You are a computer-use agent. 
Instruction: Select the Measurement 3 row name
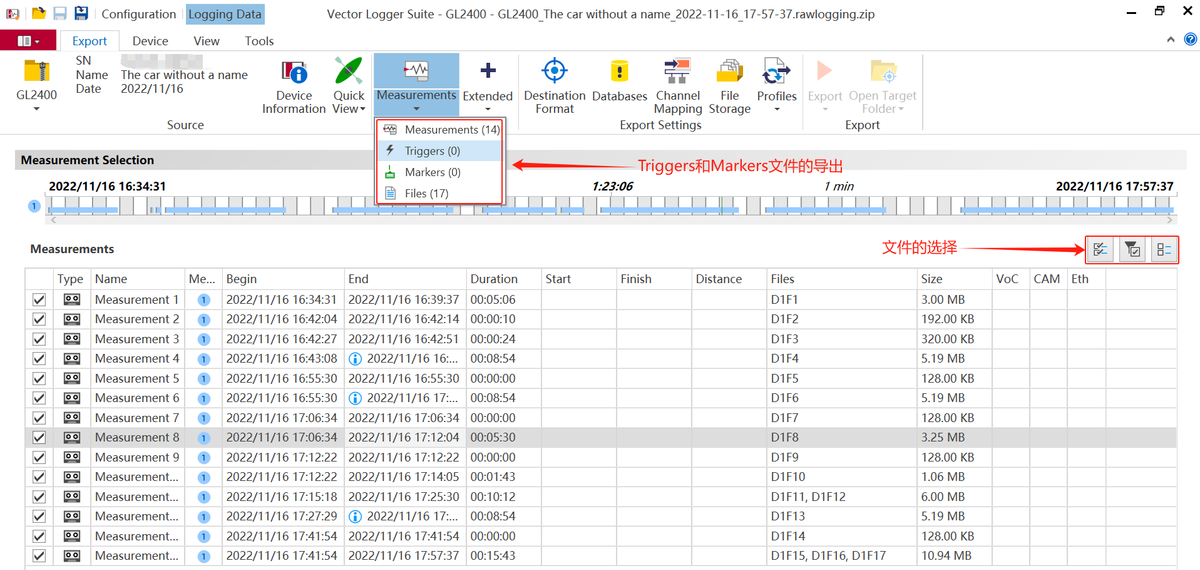137,339
